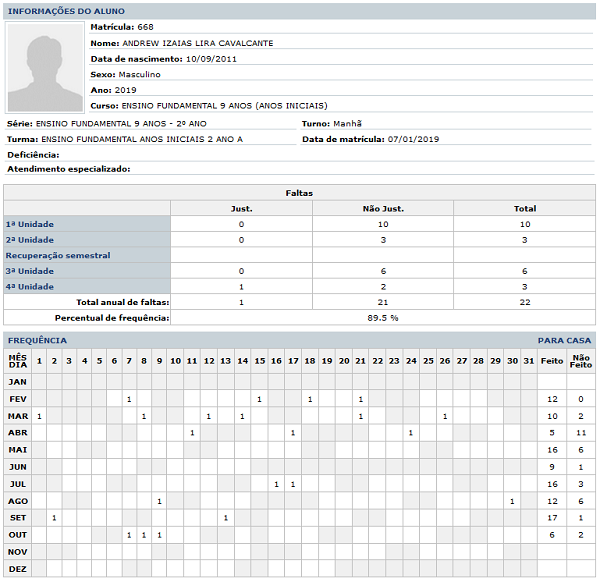This screenshot has width=600, height=582.
Task: Click the Faltas table title
Action: [x=299, y=192]
